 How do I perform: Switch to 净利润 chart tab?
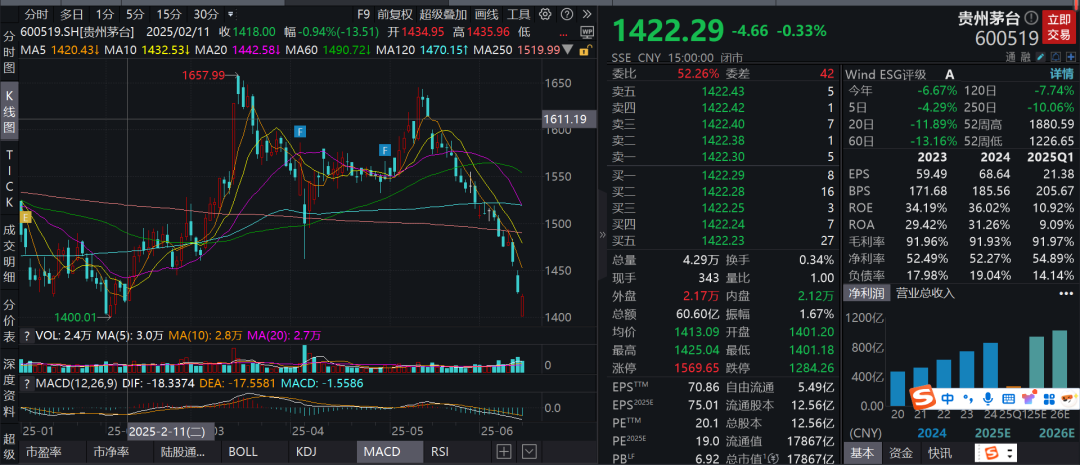pos(866,293)
